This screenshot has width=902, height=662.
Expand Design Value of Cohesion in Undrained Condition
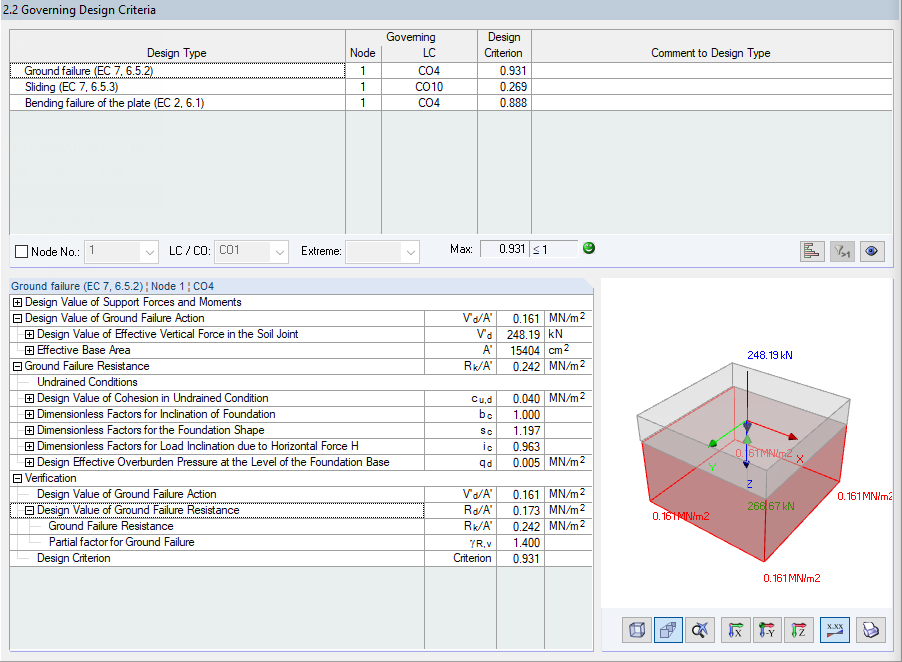pyautogui.click(x=29, y=399)
